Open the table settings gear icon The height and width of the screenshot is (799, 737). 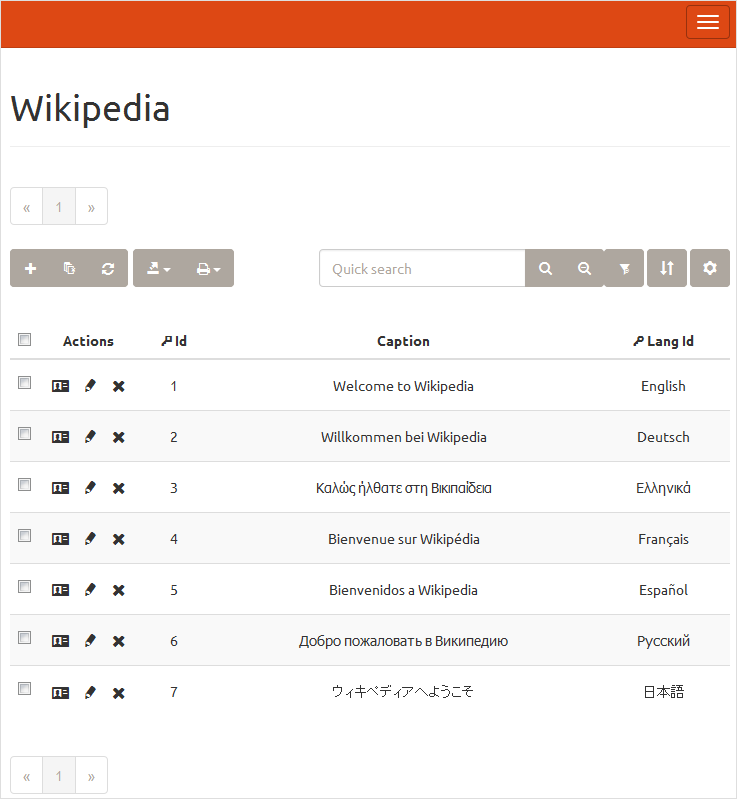click(709, 268)
